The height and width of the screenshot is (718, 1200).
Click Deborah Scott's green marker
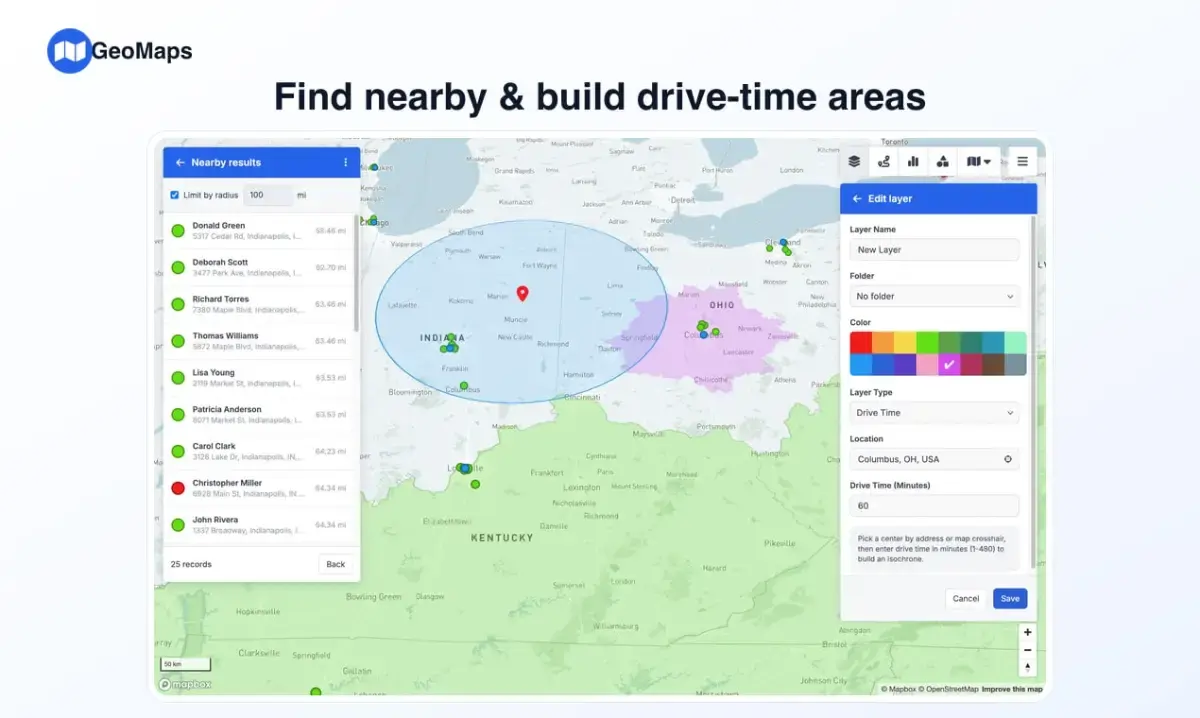pos(178,267)
